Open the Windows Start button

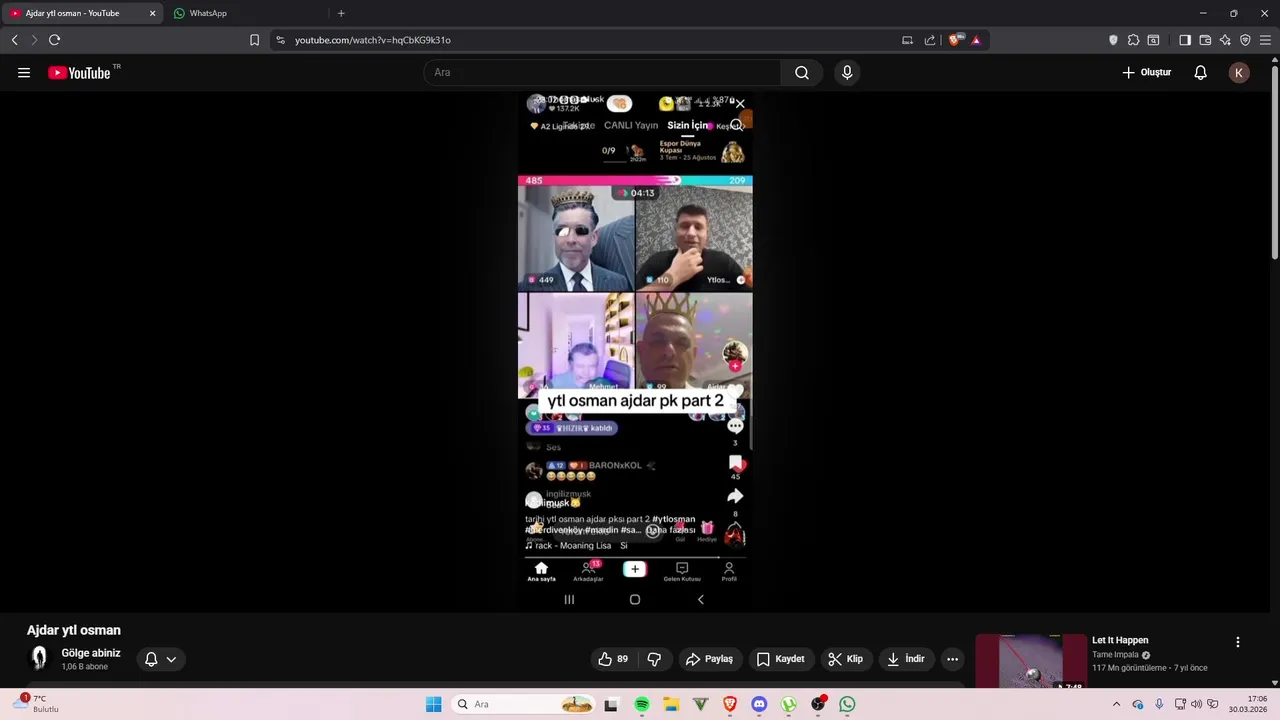point(433,704)
